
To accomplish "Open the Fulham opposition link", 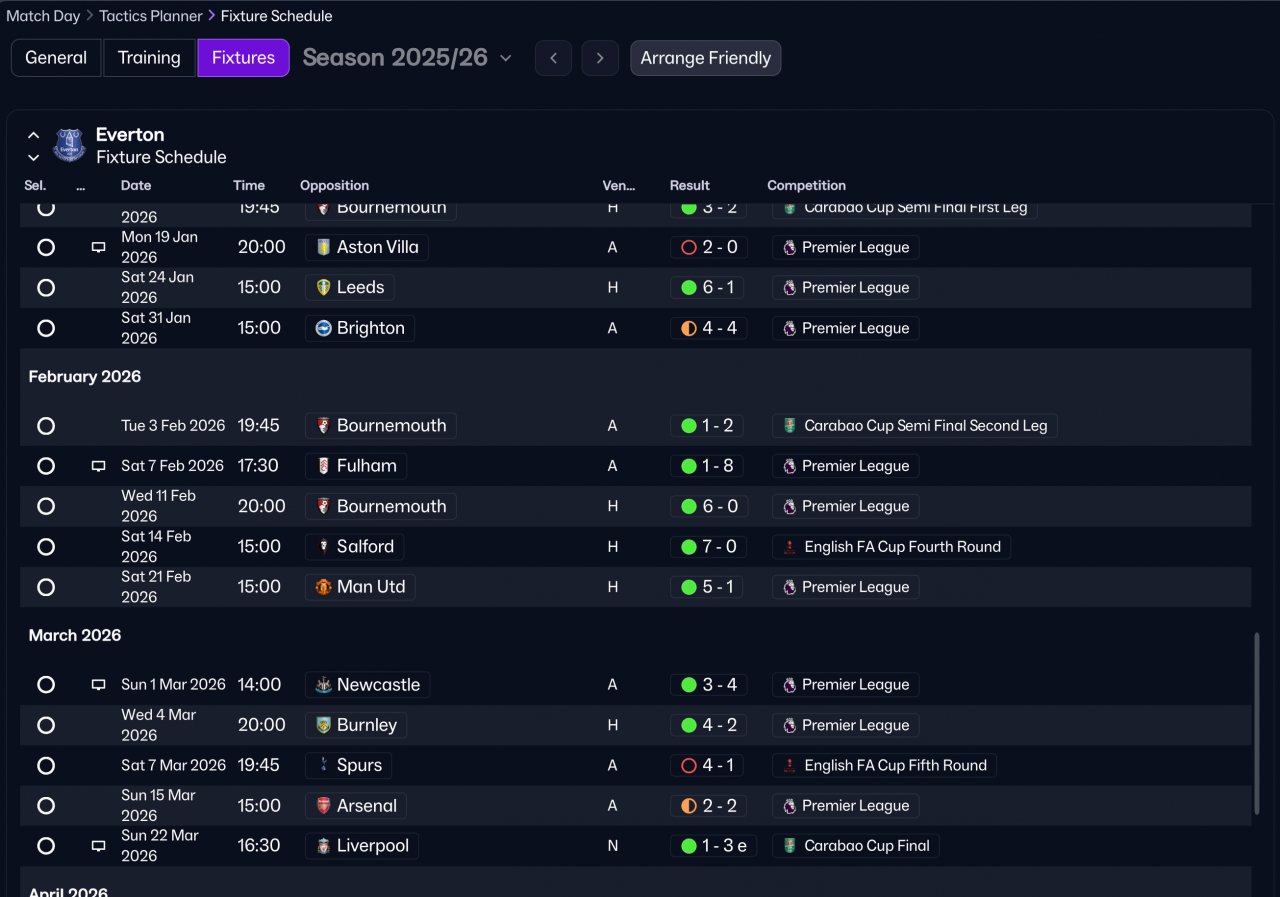I will point(356,466).
